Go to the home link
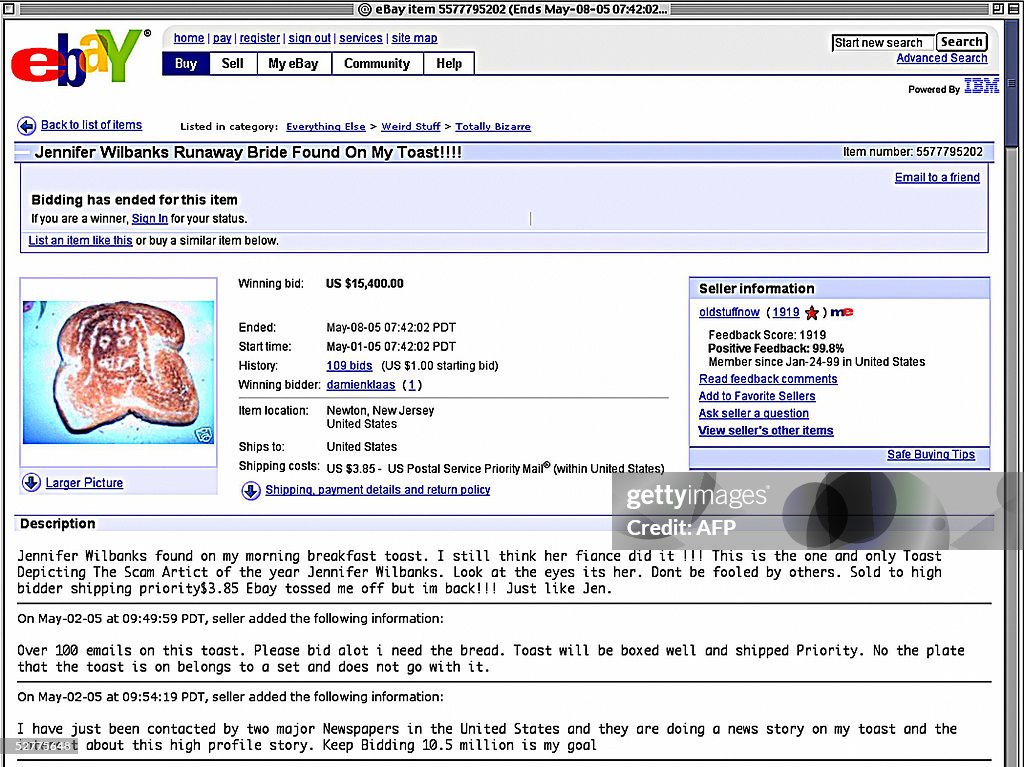1024x767 pixels. tap(189, 38)
